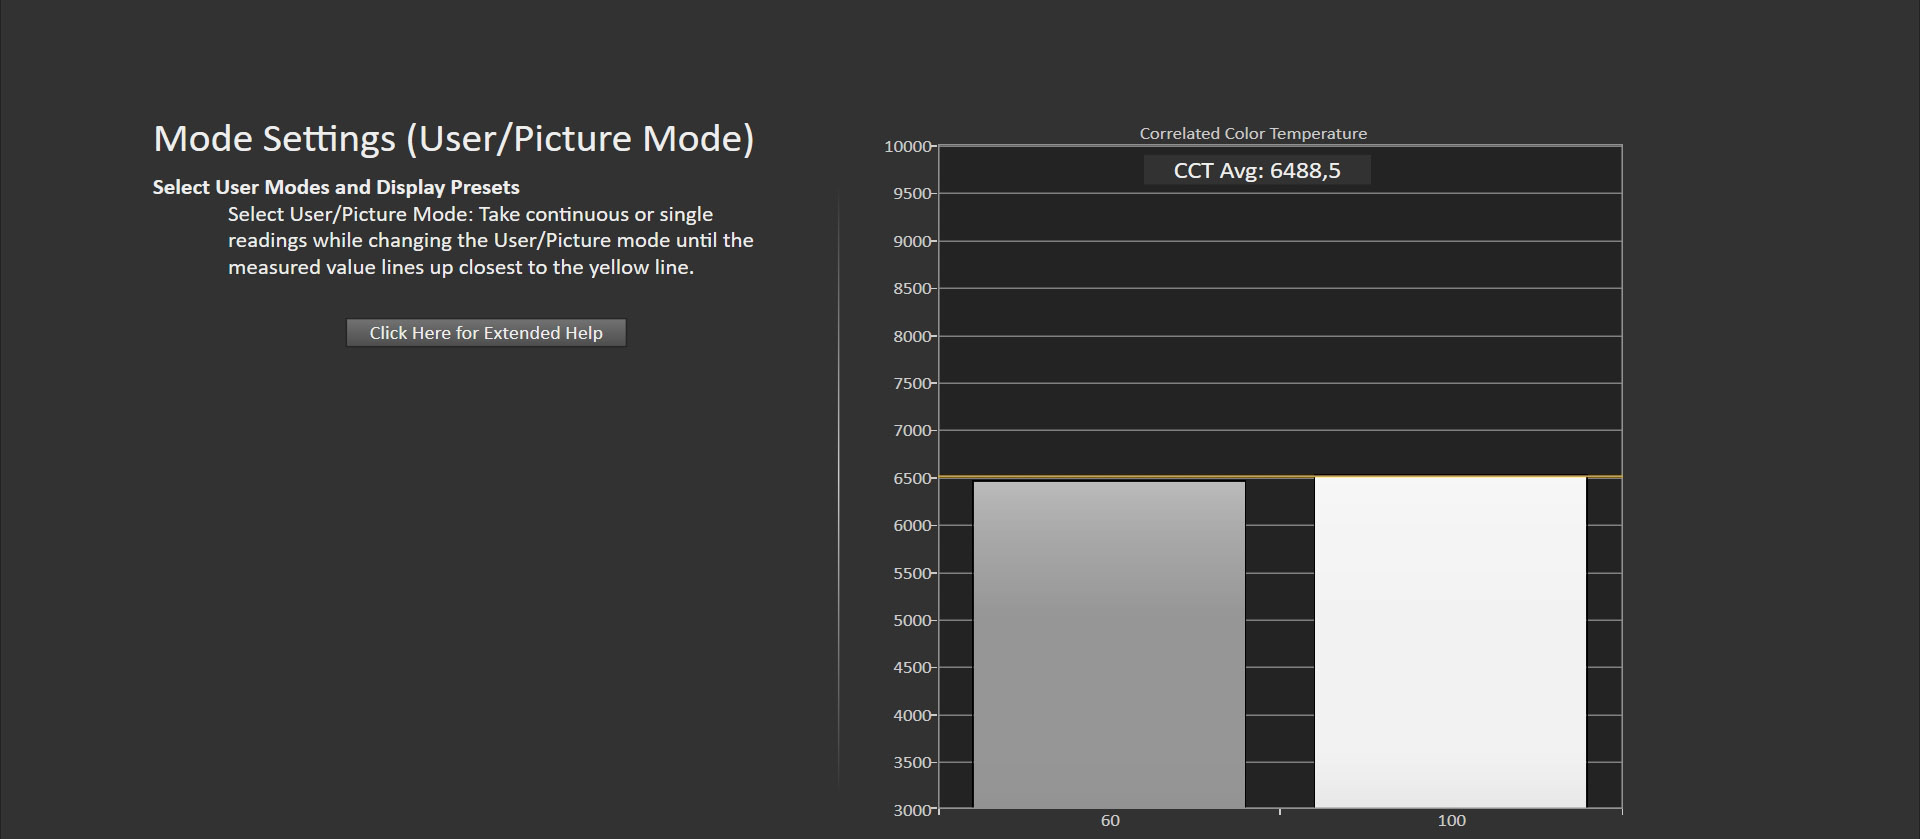Click the 6500 axis label
This screenshot has height=839, width=1920.
coord(912,478)
